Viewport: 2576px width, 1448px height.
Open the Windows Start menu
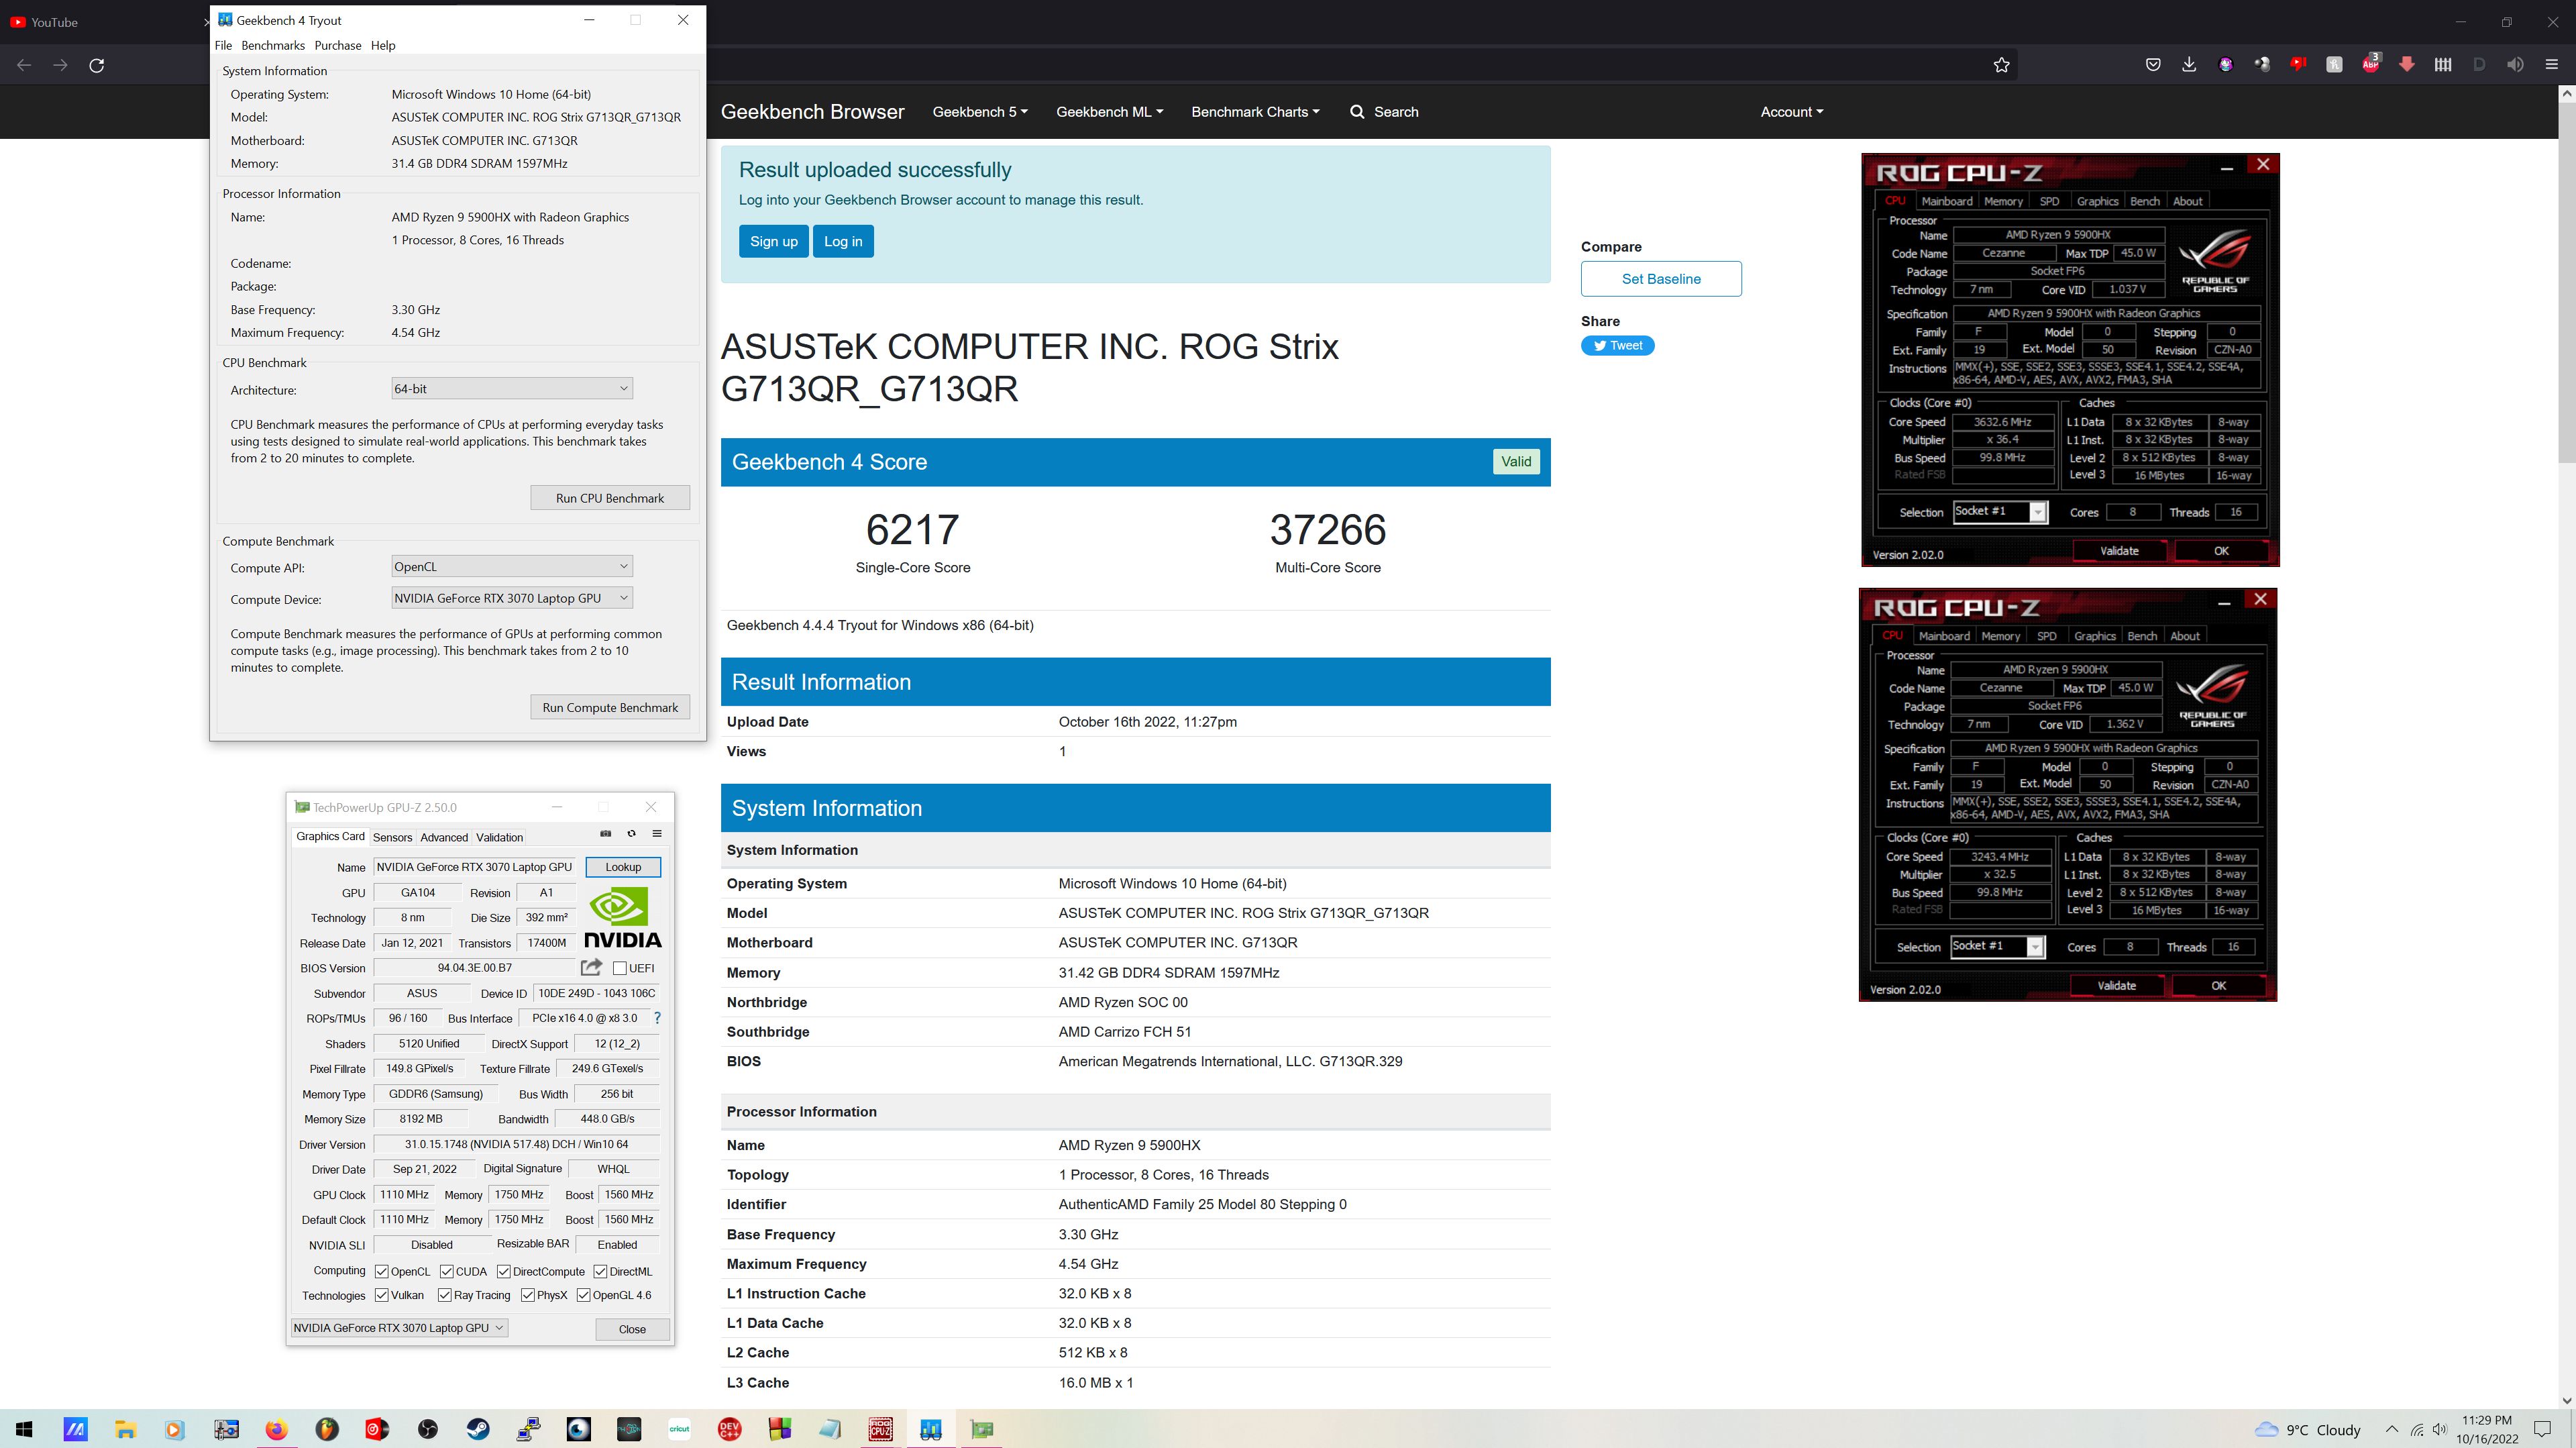[x=24, y=1429]
